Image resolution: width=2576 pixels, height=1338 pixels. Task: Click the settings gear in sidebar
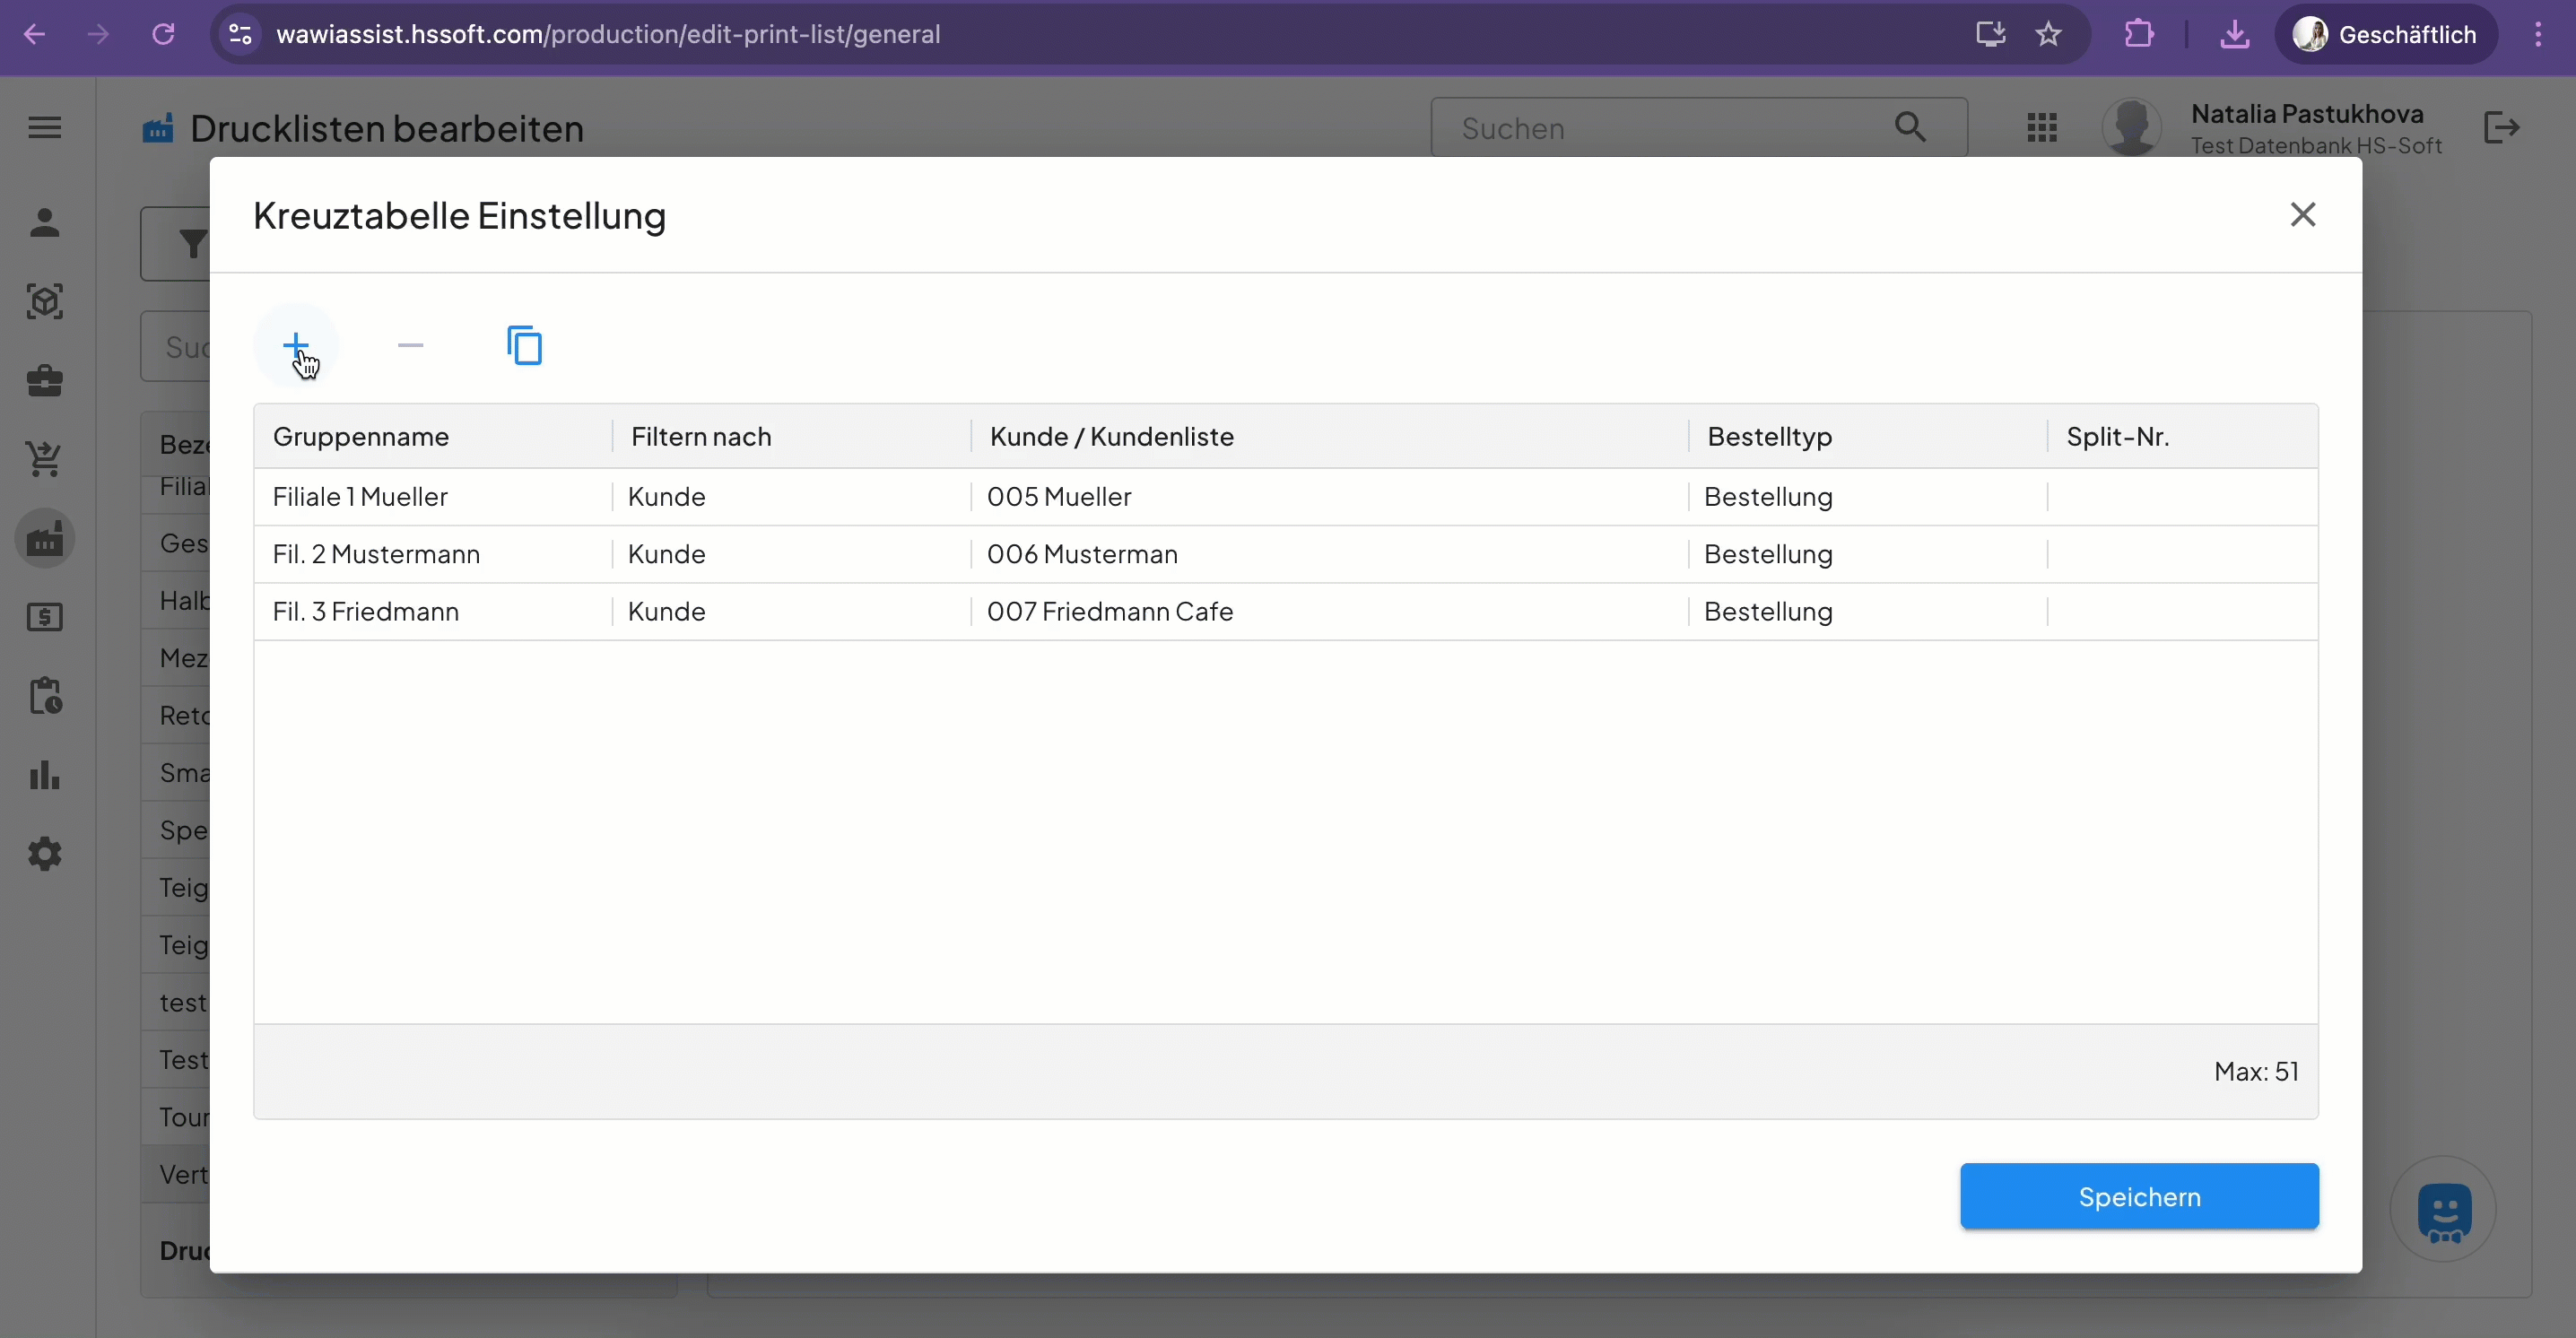click(44, 854)
